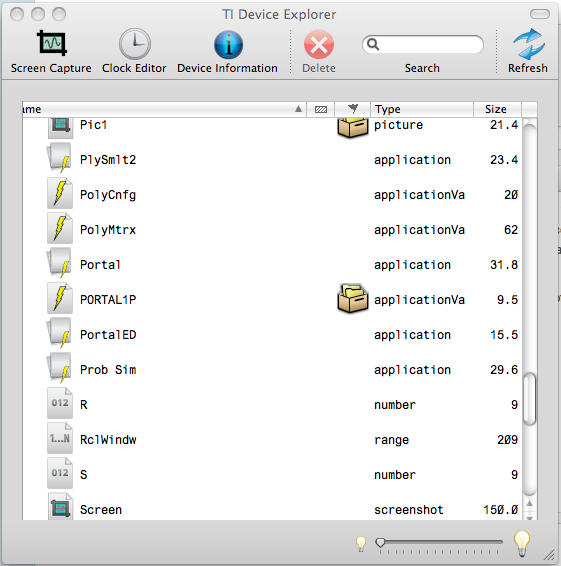Viewport: 561px width, 566px height.
Task: Select the RclWindw entry
Action: (x=108, y=440)
